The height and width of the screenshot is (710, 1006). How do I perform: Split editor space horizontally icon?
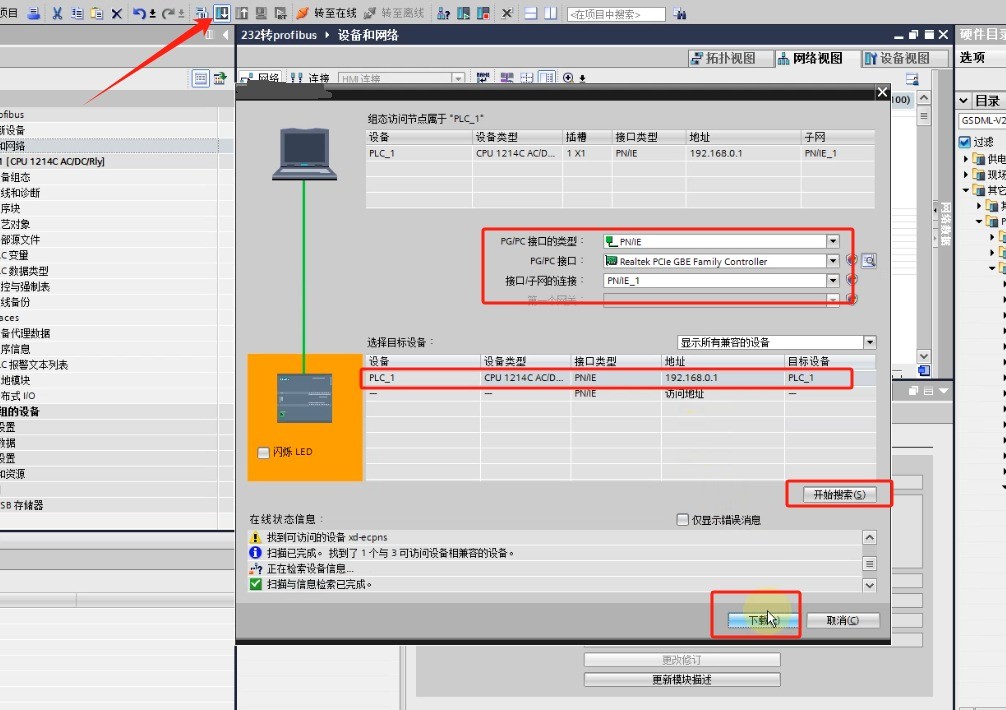[x=531, y=13]
